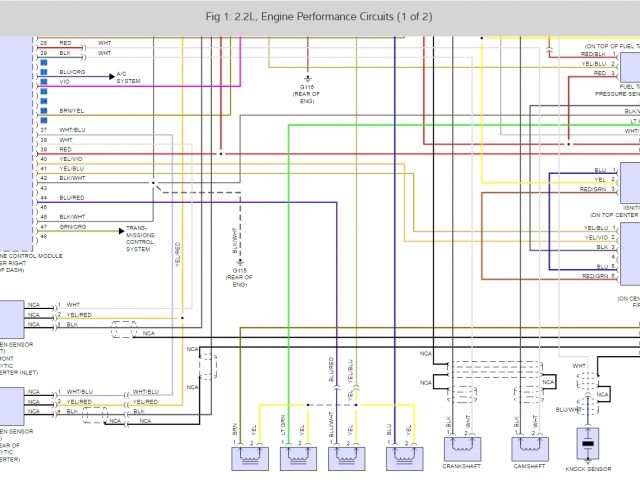Select the bottom coil with LT GRN wire
The width and height of the screenshot is (640, 480).
point(298,457)
